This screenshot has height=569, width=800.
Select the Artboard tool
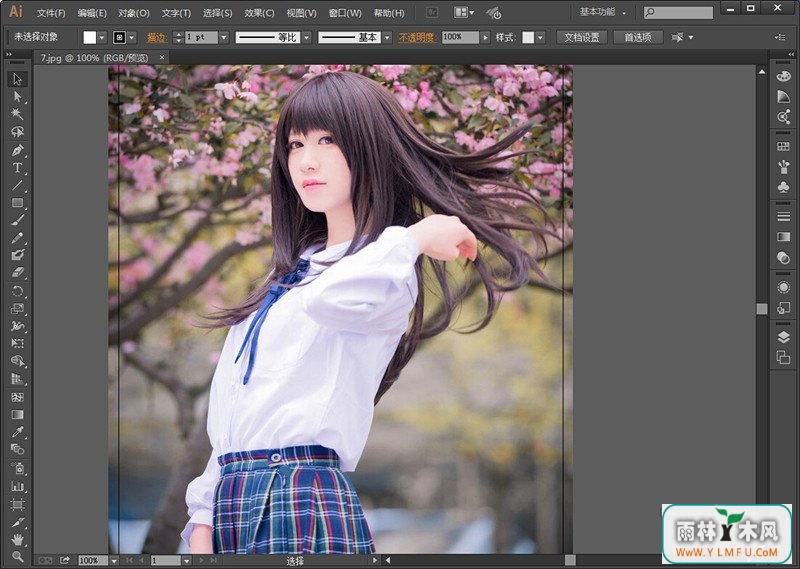[17, 504]
